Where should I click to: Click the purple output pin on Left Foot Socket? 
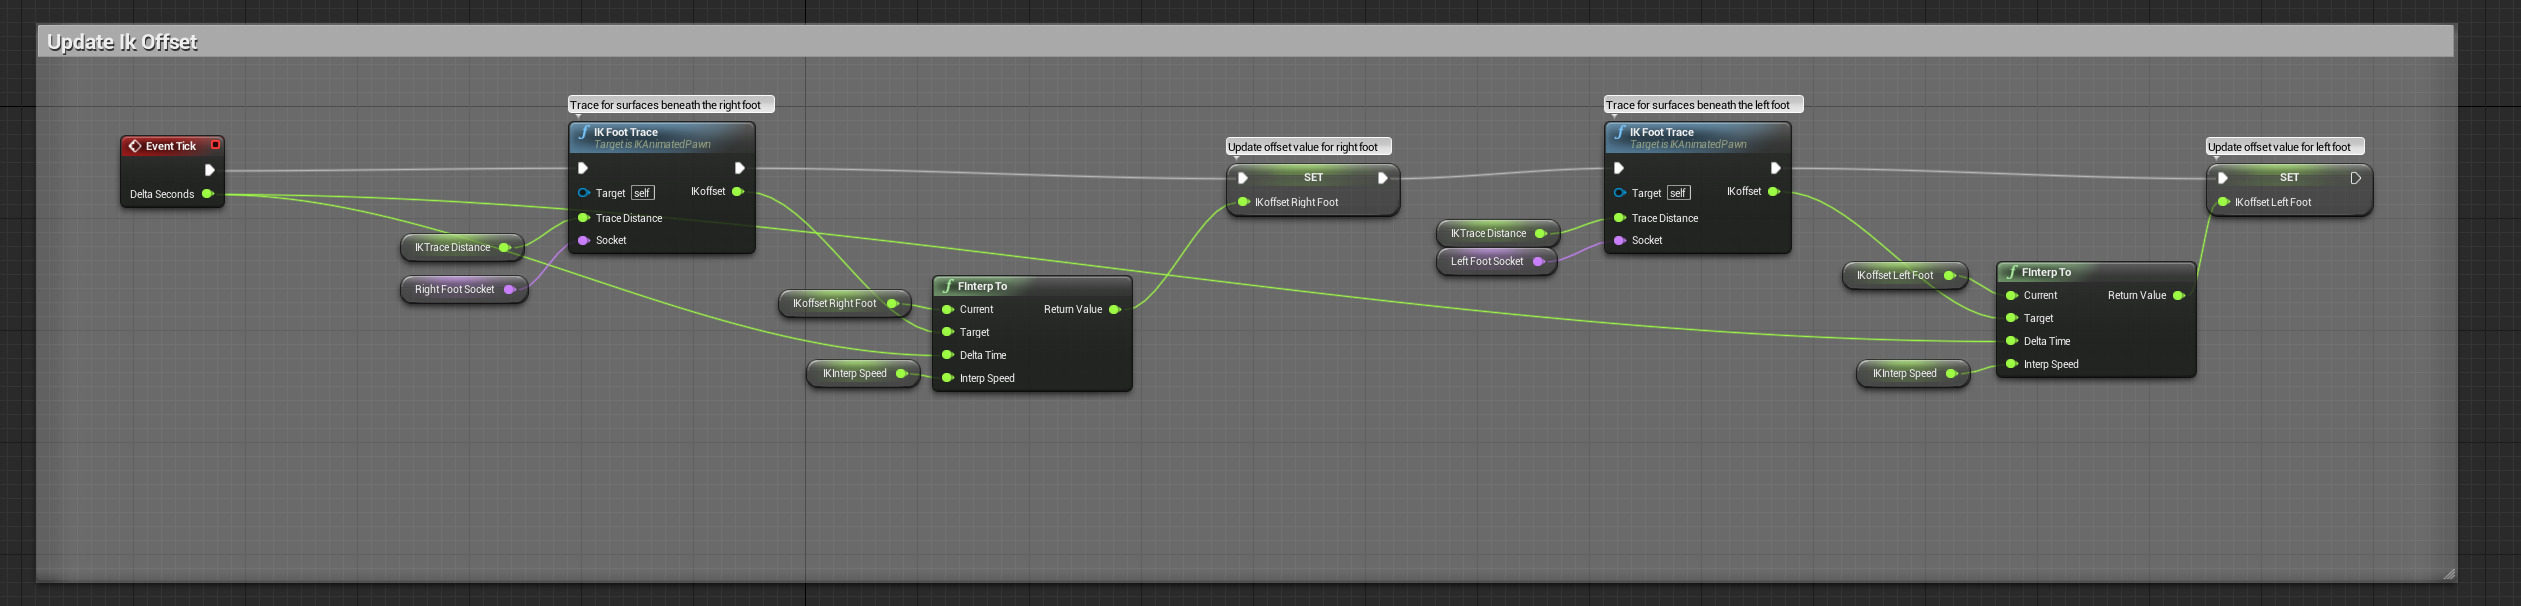[x=1538, y=262]
